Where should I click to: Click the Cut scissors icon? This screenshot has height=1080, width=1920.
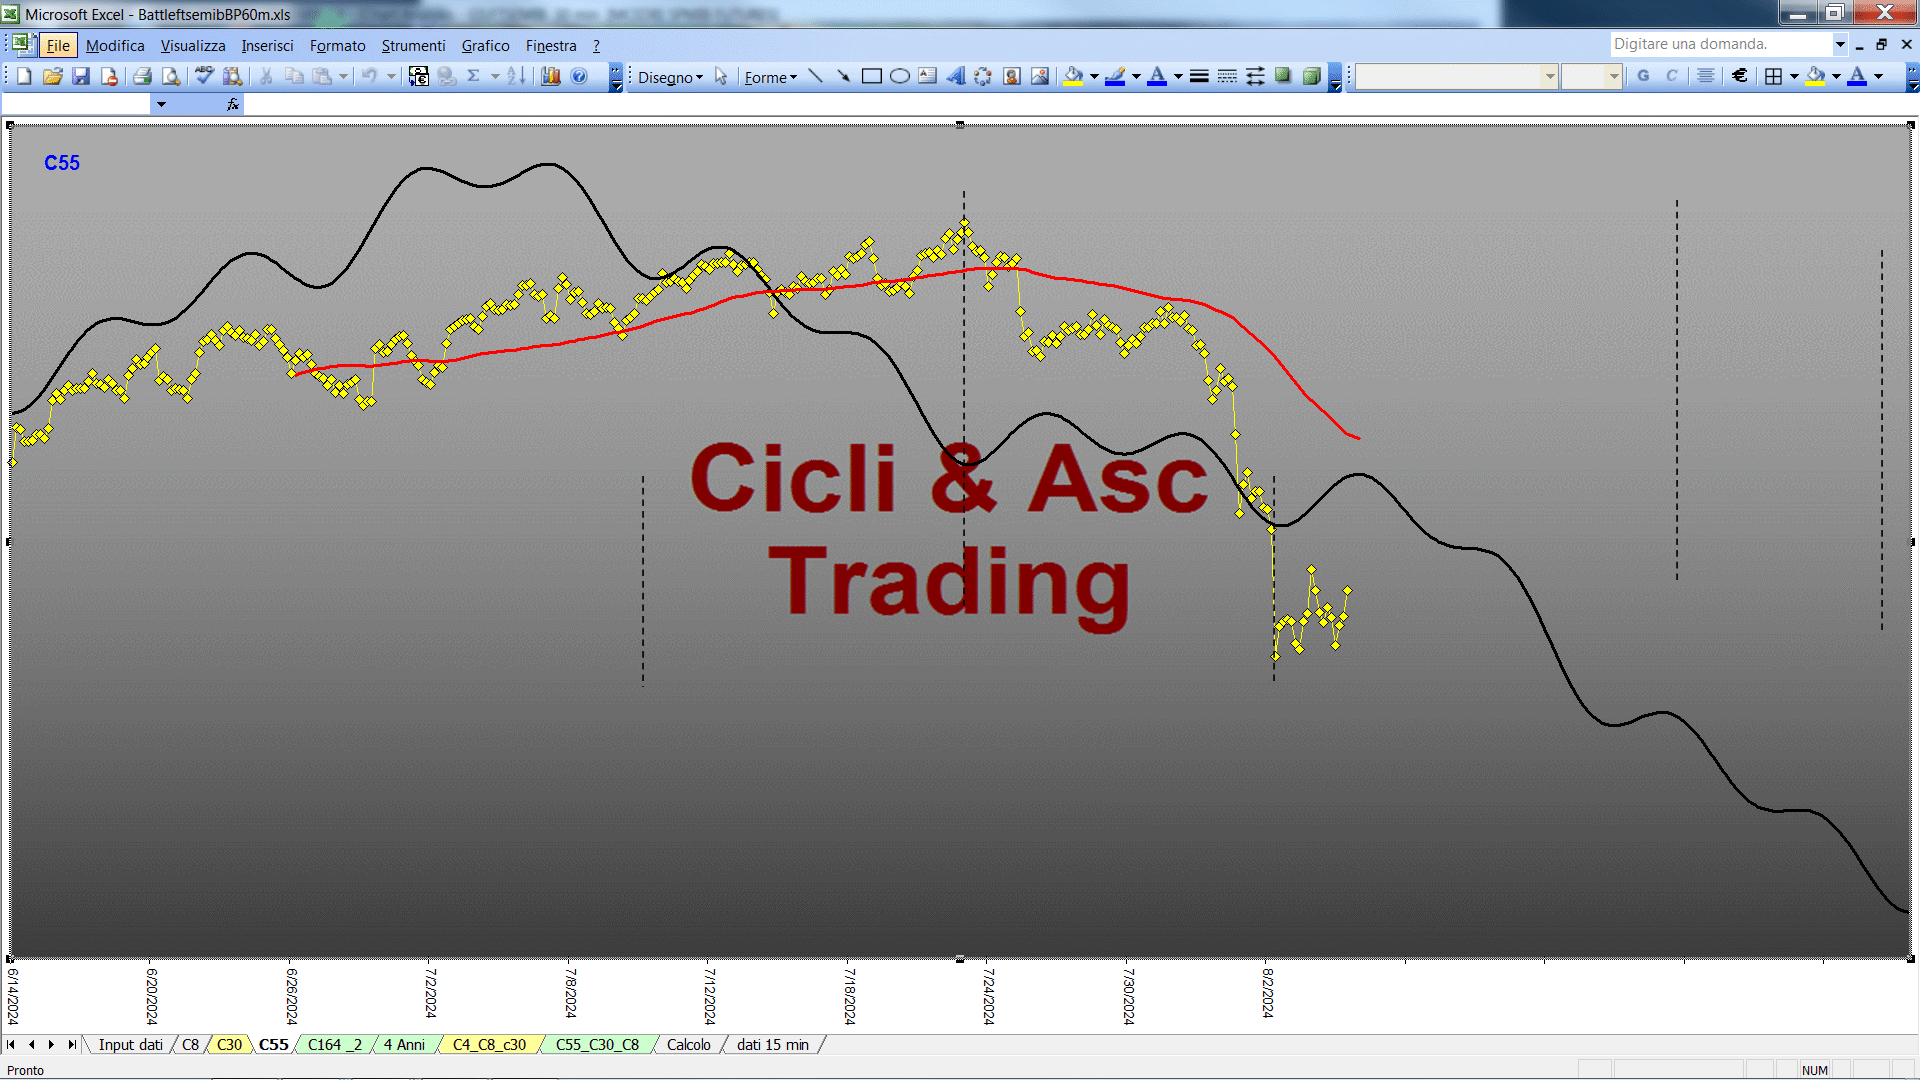point(266,76)
